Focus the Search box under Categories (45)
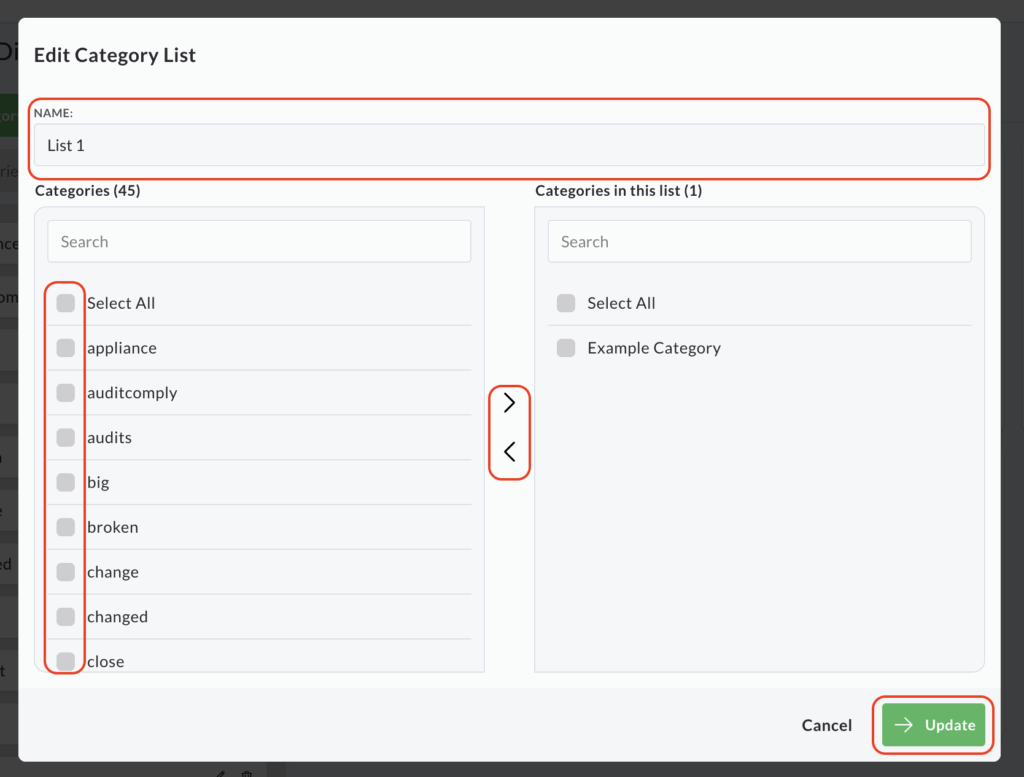 pos(259,242)
